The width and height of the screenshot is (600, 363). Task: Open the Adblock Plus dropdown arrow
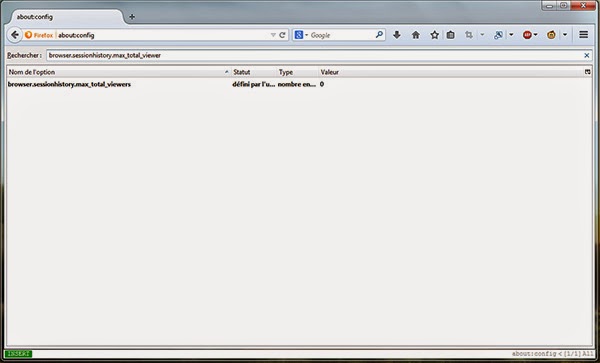[x=535, y=35]
